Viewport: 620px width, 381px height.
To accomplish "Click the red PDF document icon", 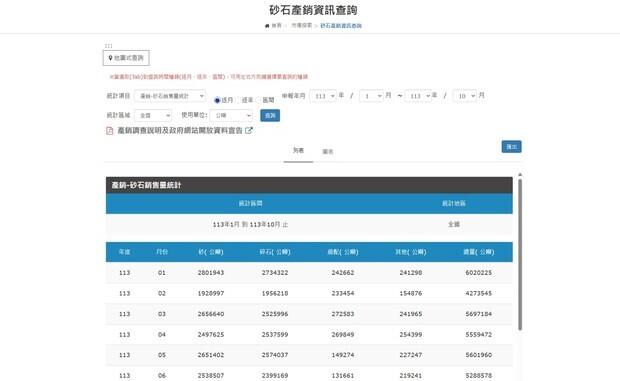I will tap(110, 131).
